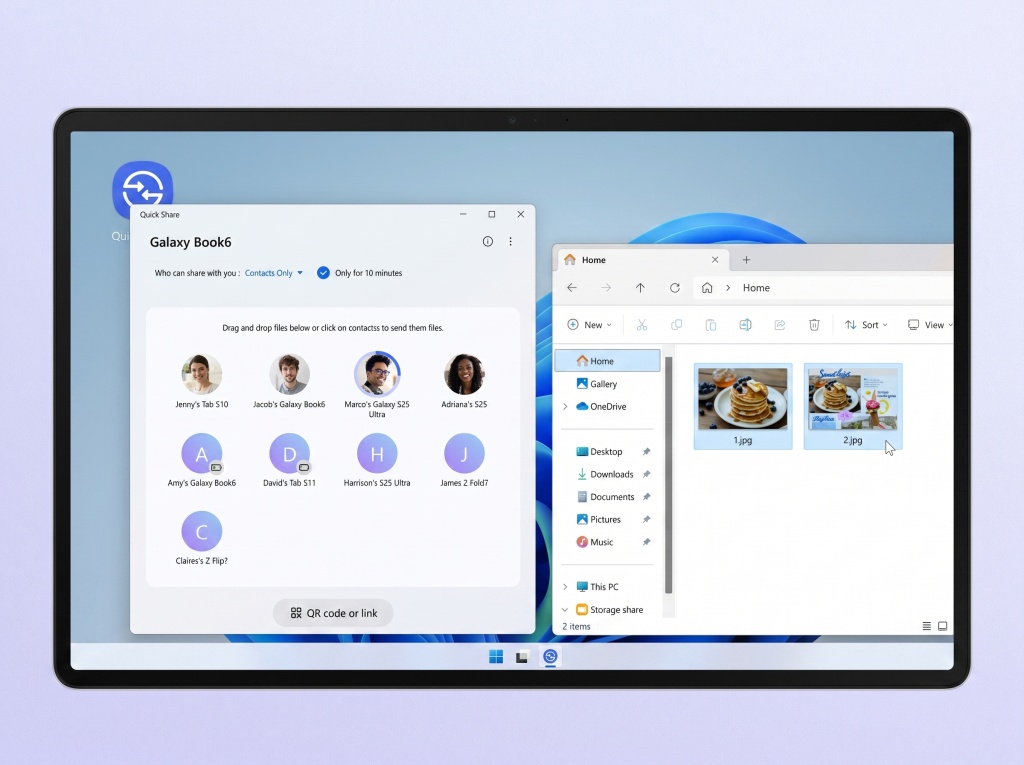Select Adriana's S25 contact

tap(464, 382)
